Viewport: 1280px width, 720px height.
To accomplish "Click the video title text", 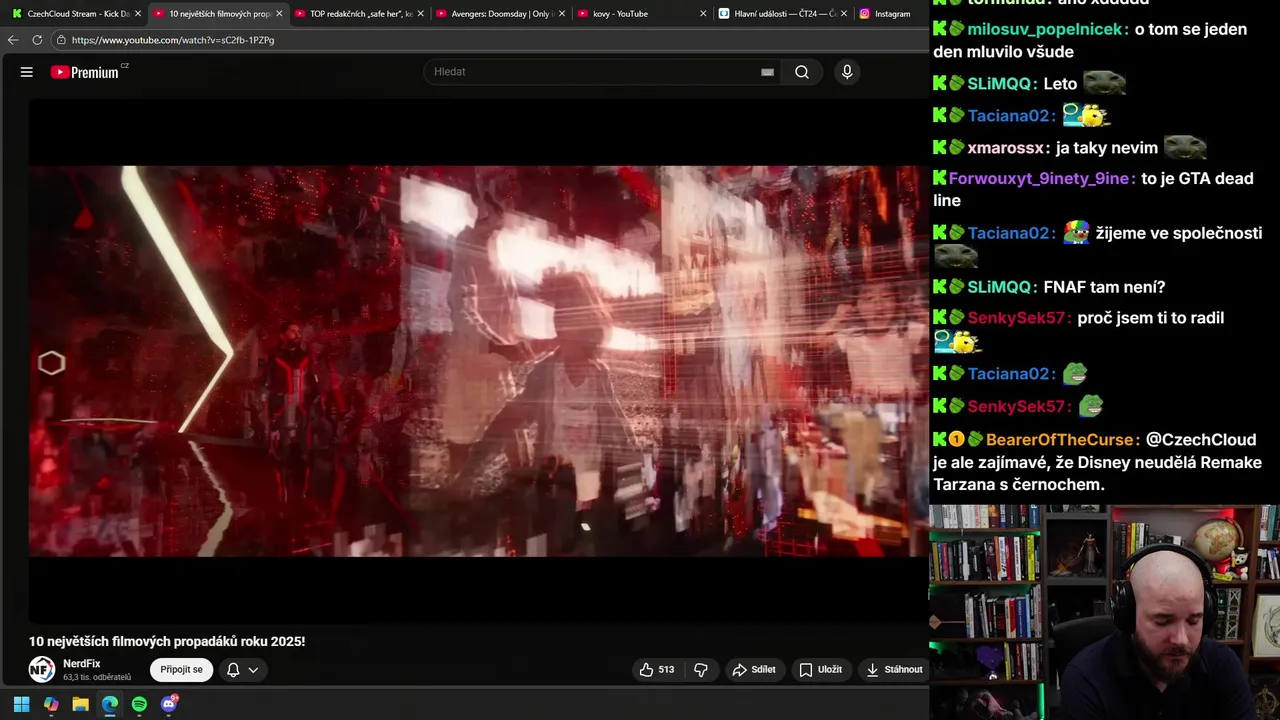I will (167, 642).
